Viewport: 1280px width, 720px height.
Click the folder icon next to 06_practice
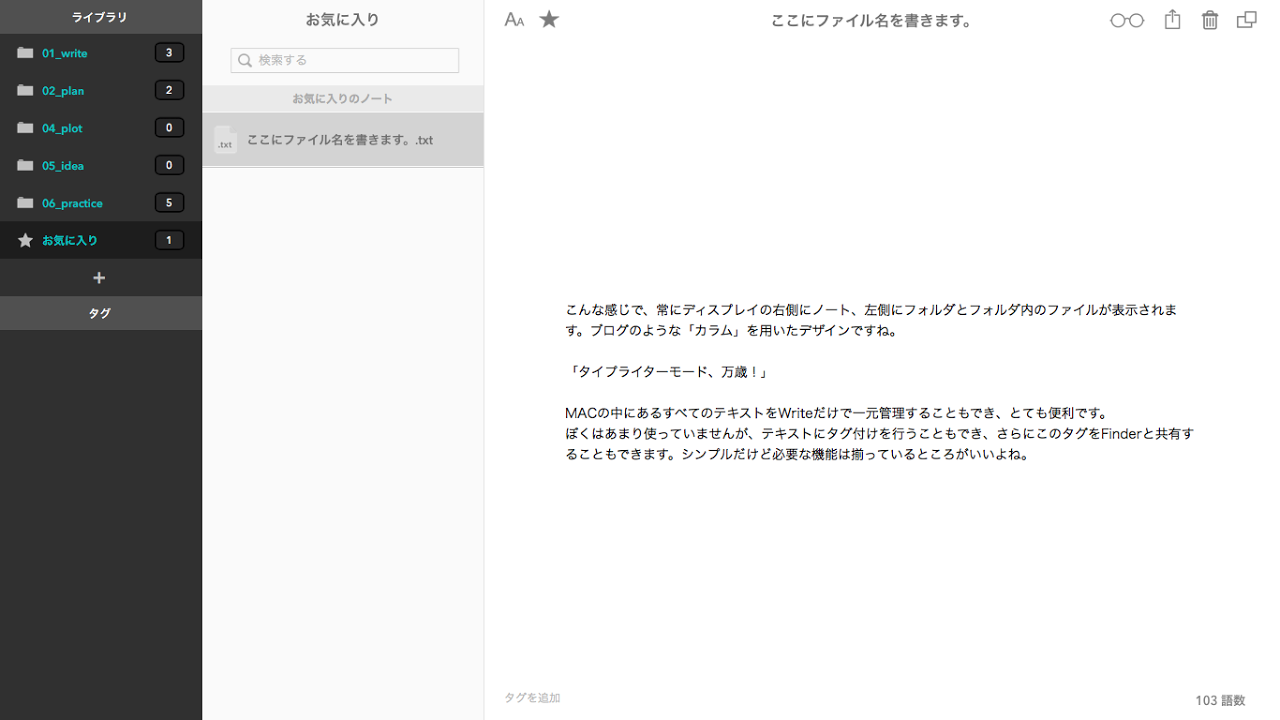pyautogui.click(x=26, y=203)
